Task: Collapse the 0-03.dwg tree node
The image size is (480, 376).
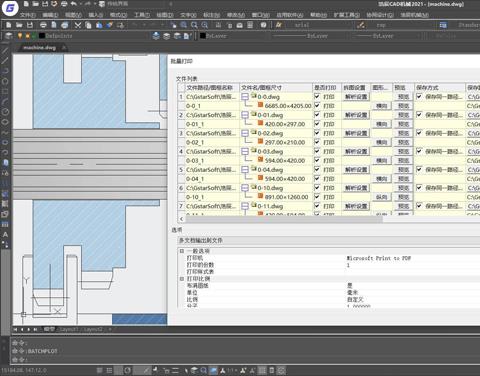Action: coord(245,151)
